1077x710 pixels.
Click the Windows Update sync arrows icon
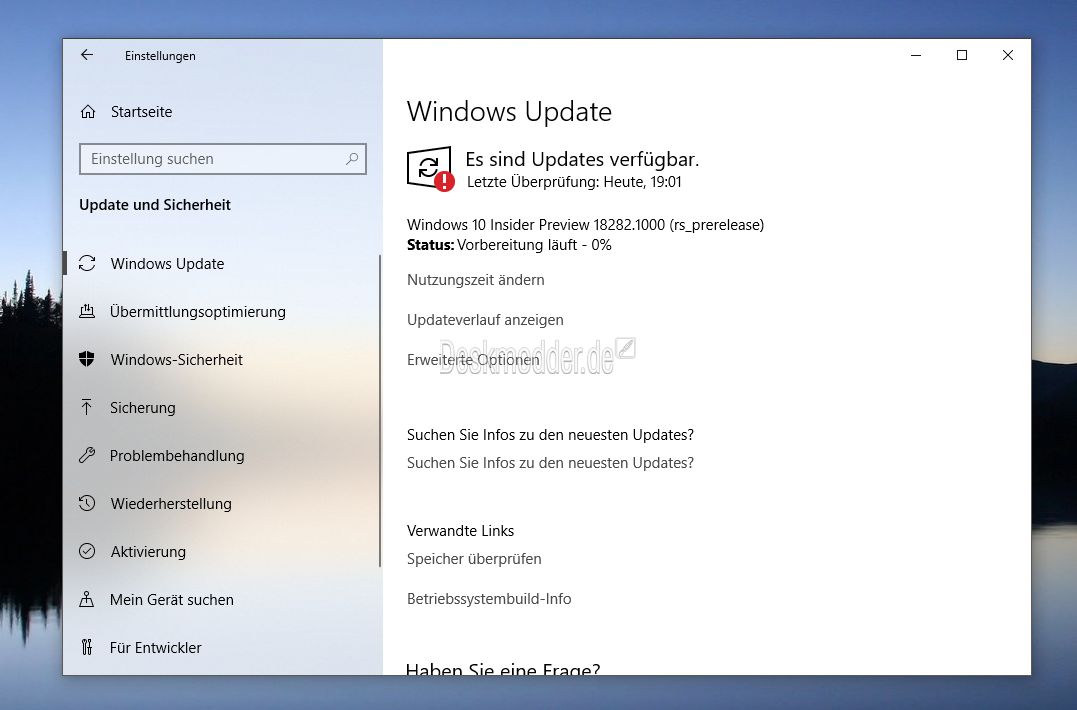[87, 264]
